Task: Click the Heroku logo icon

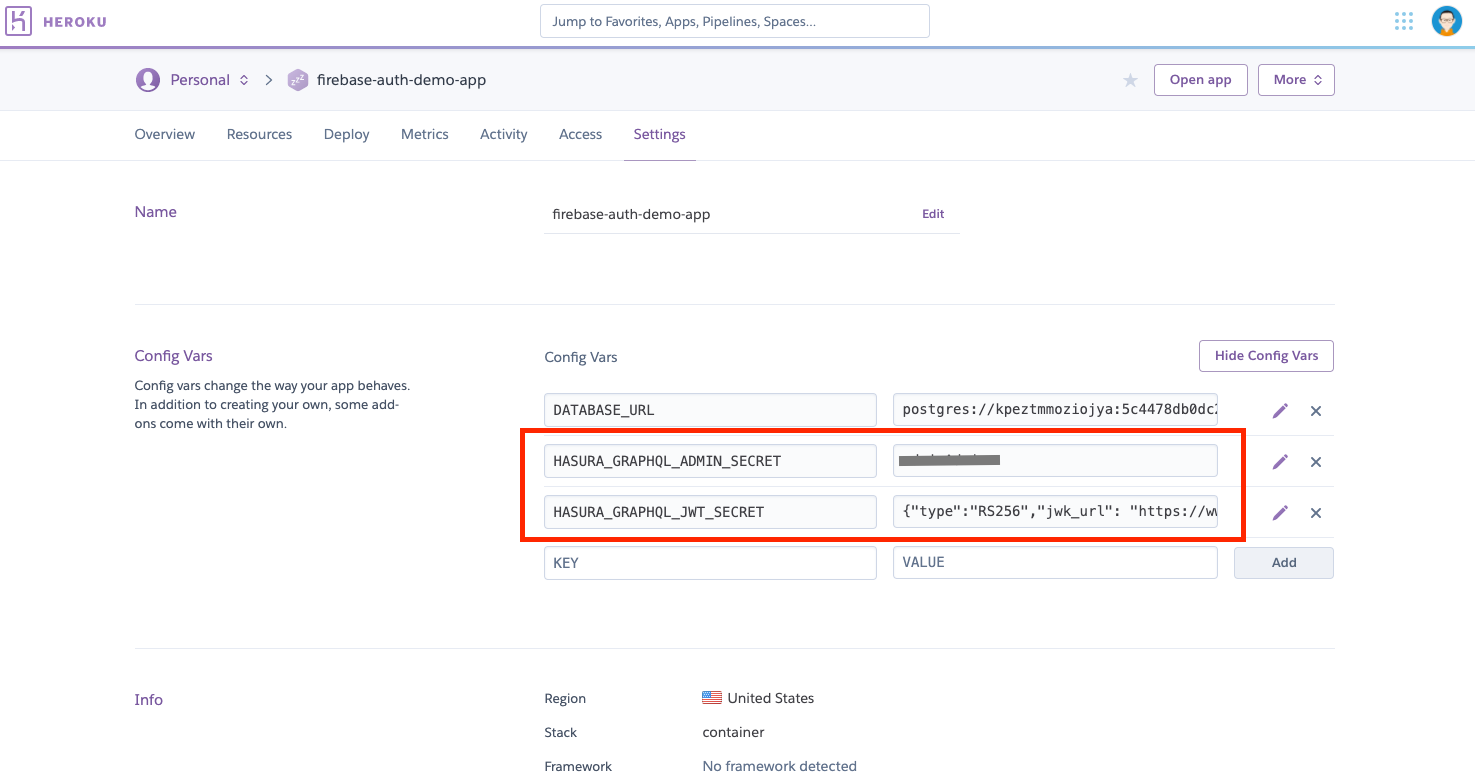Action: (x=20, y=21)
